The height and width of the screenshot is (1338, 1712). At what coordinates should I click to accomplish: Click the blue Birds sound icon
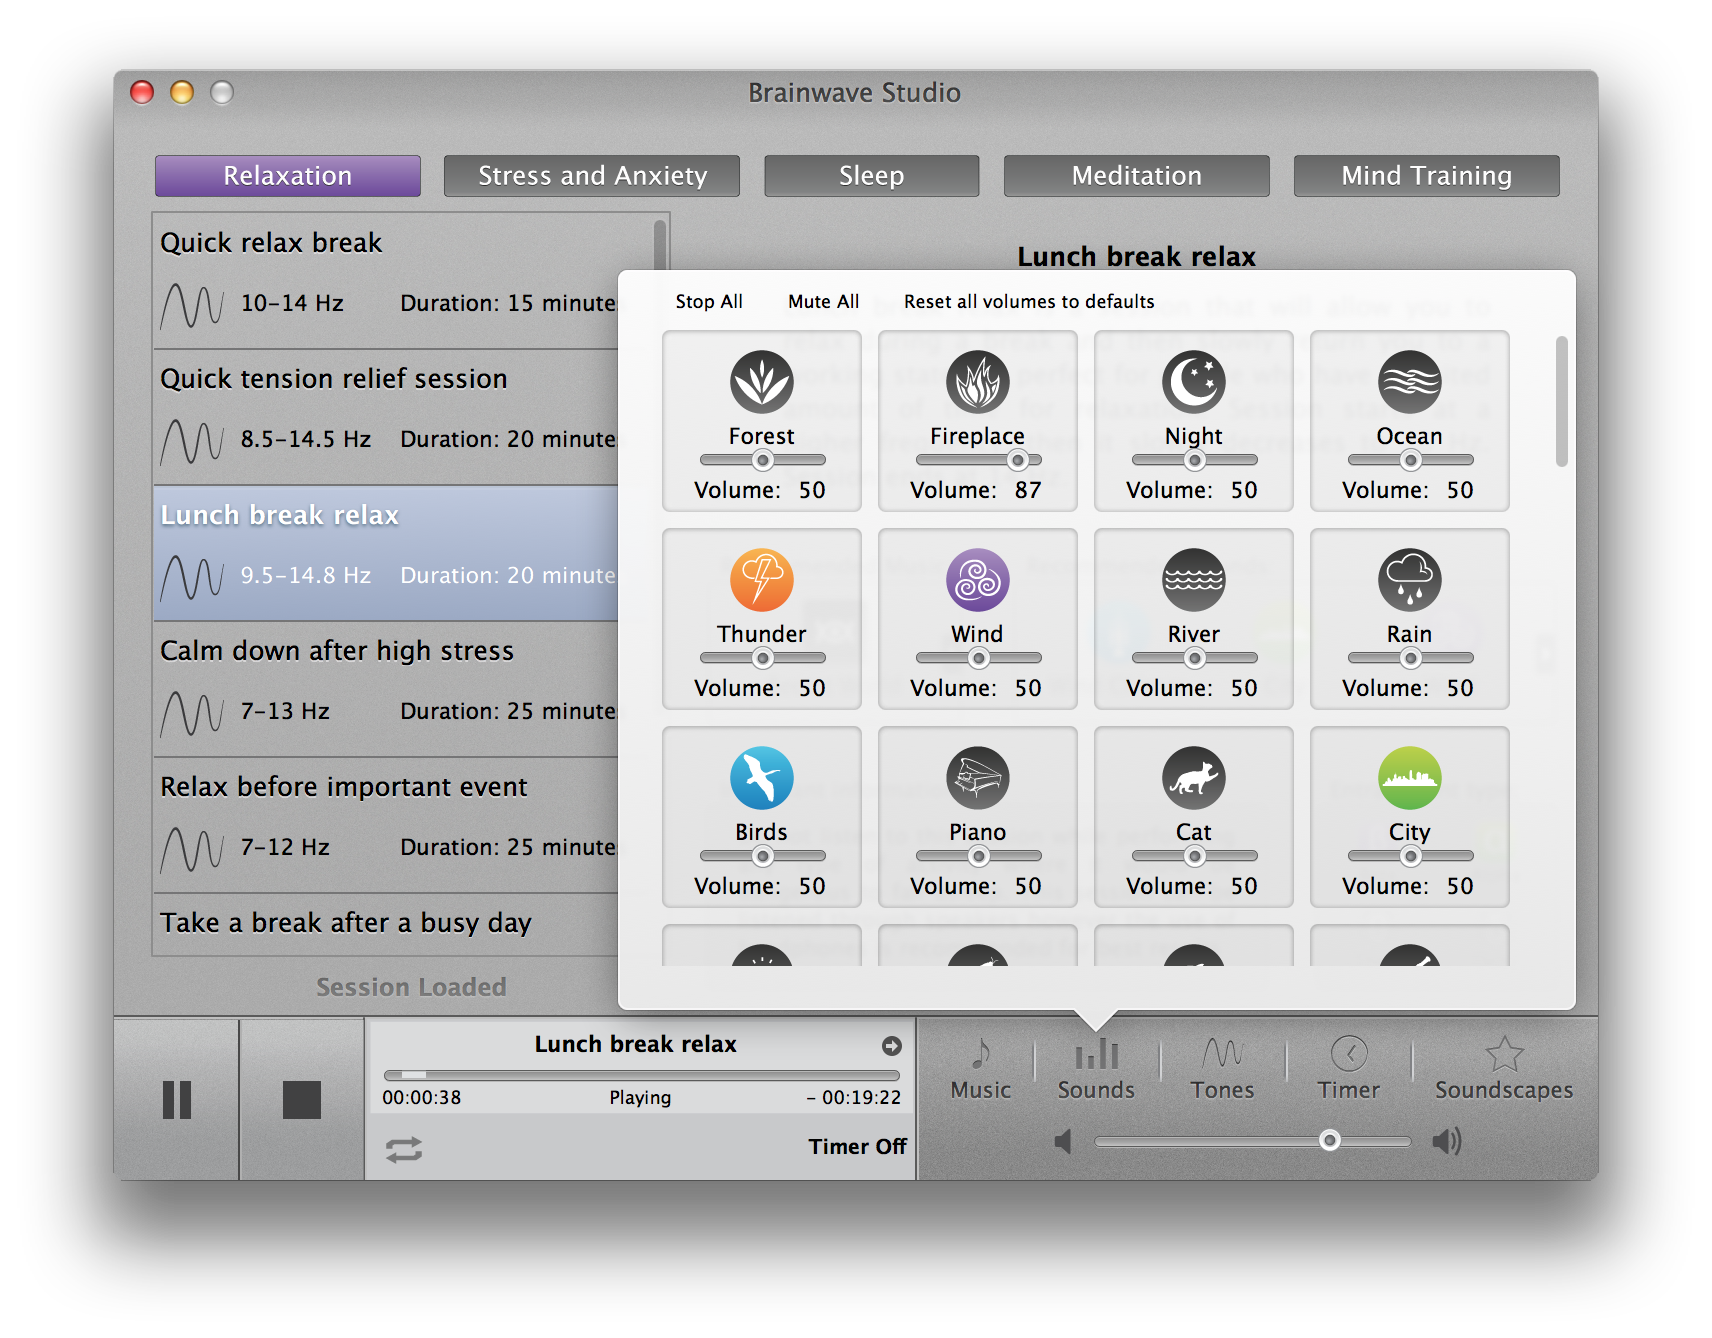[761, 778]
